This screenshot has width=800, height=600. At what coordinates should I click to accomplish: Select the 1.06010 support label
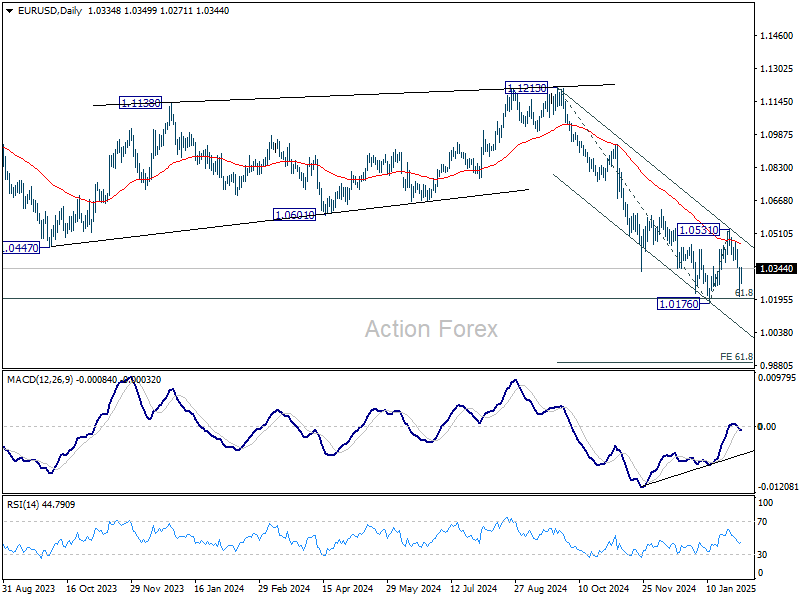(x=294, y=215)
